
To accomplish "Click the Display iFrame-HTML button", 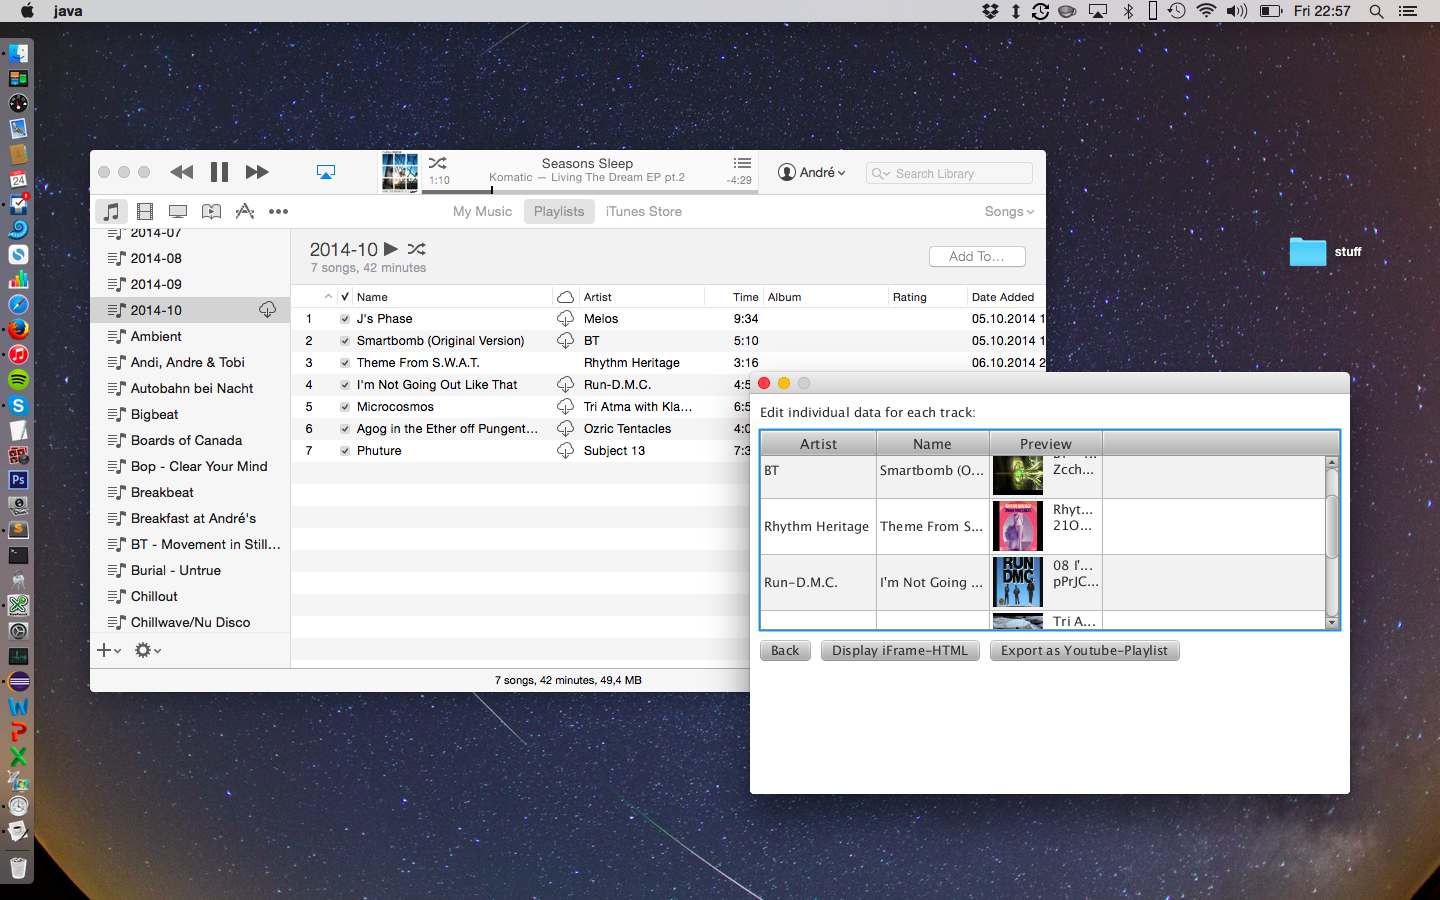I will click(900, 650).
